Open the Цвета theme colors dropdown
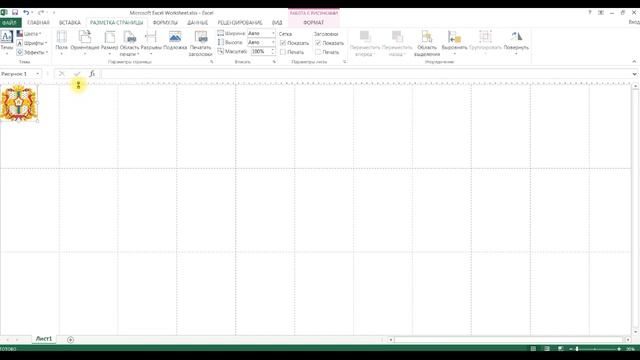The image size is (640, 360). (31, 34)
